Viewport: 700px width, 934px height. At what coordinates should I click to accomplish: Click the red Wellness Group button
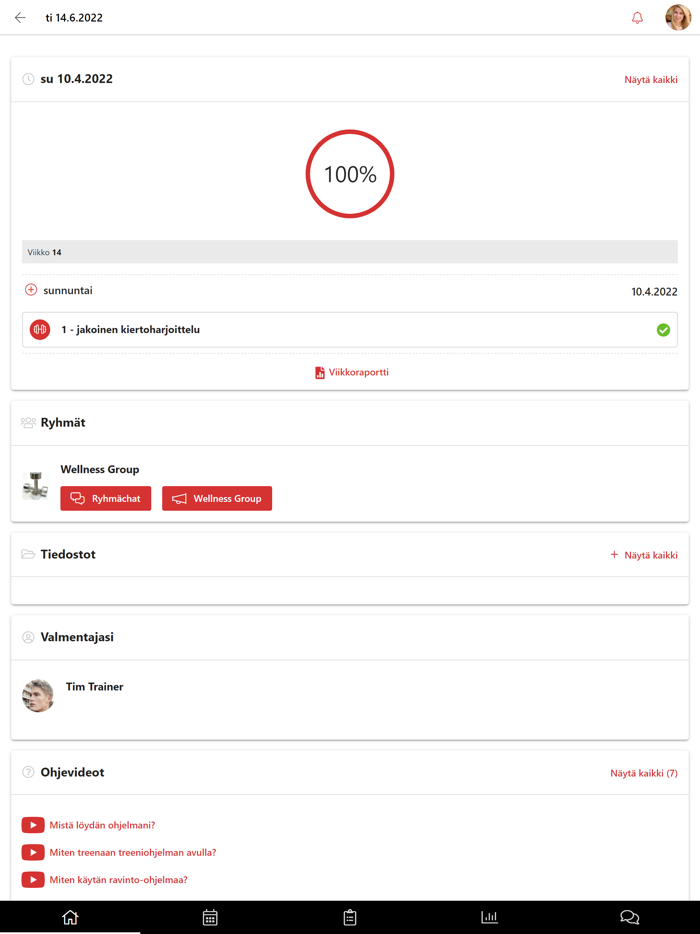[217, 498]
